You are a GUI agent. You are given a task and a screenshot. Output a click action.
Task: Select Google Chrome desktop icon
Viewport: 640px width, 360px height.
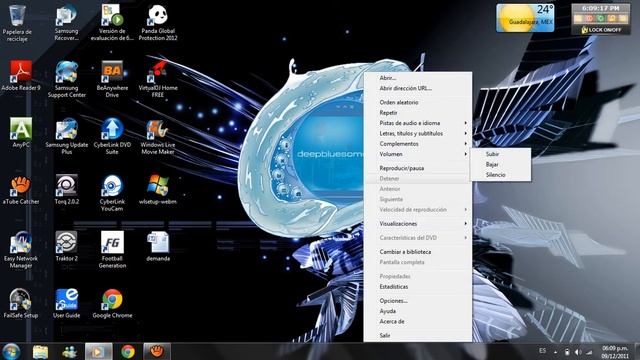click(x=112, y=304)
